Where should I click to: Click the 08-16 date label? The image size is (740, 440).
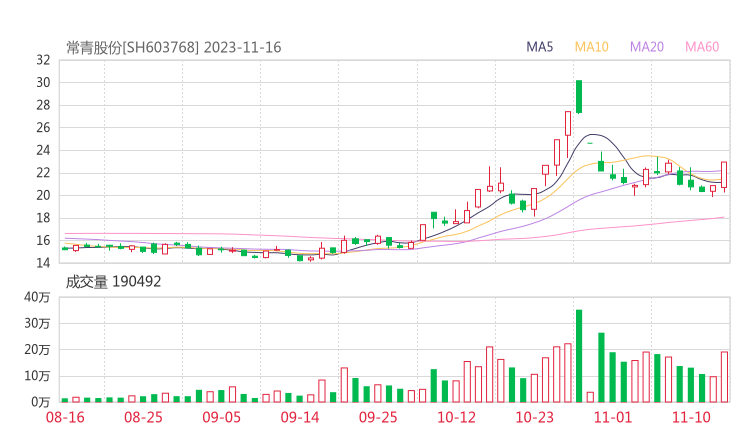(x=65, y=417)
